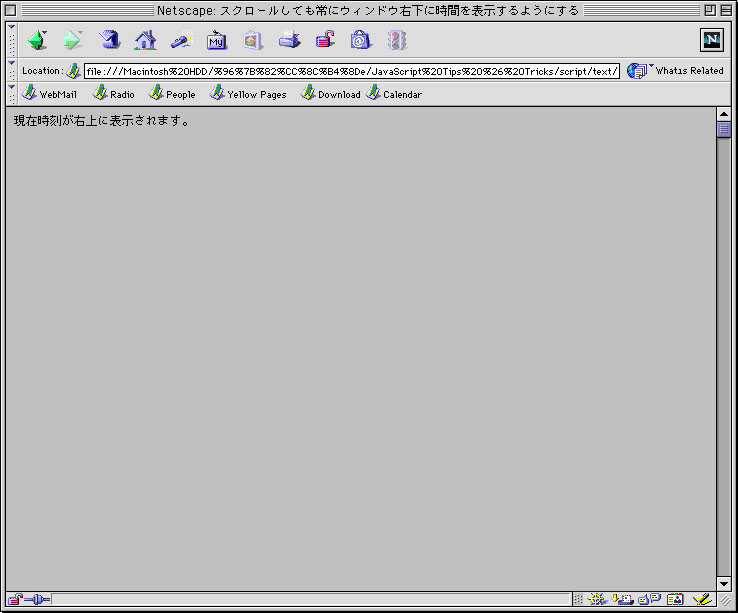The height and width of the screenshot is (613, 738).
Task: Click the component bar drag handle
Action: (578, 599)
